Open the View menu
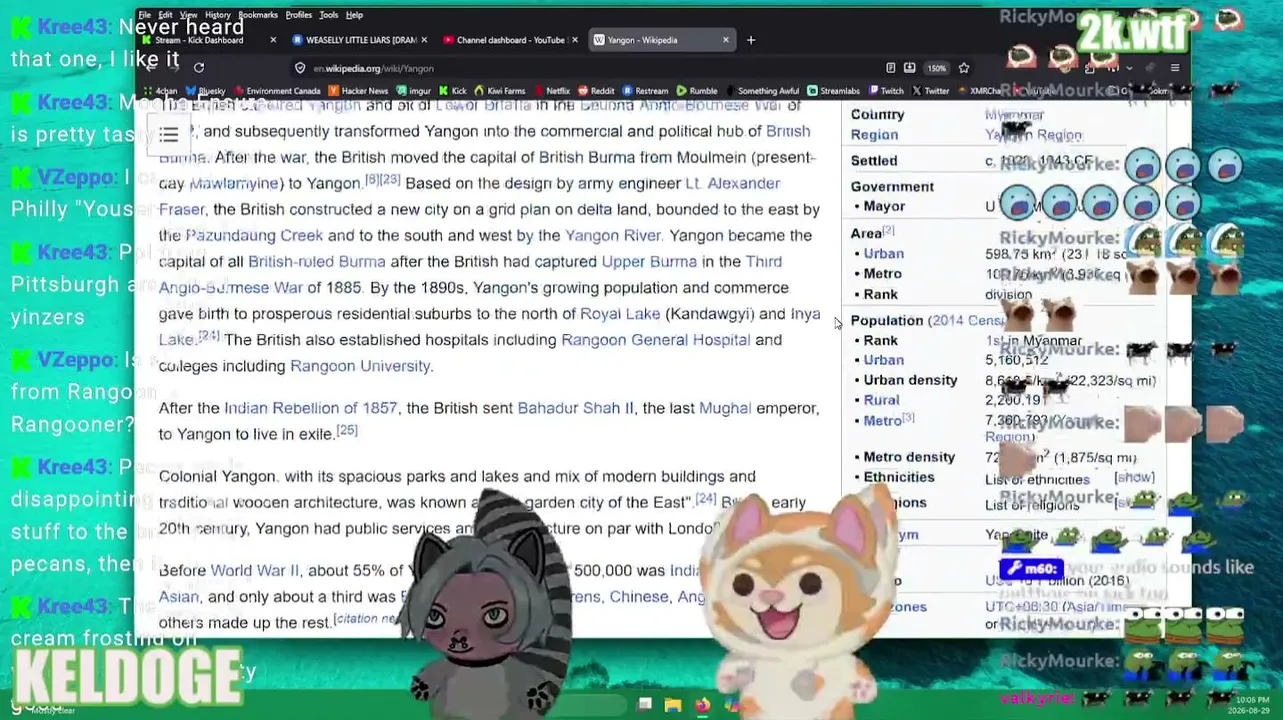 point(190,15)
